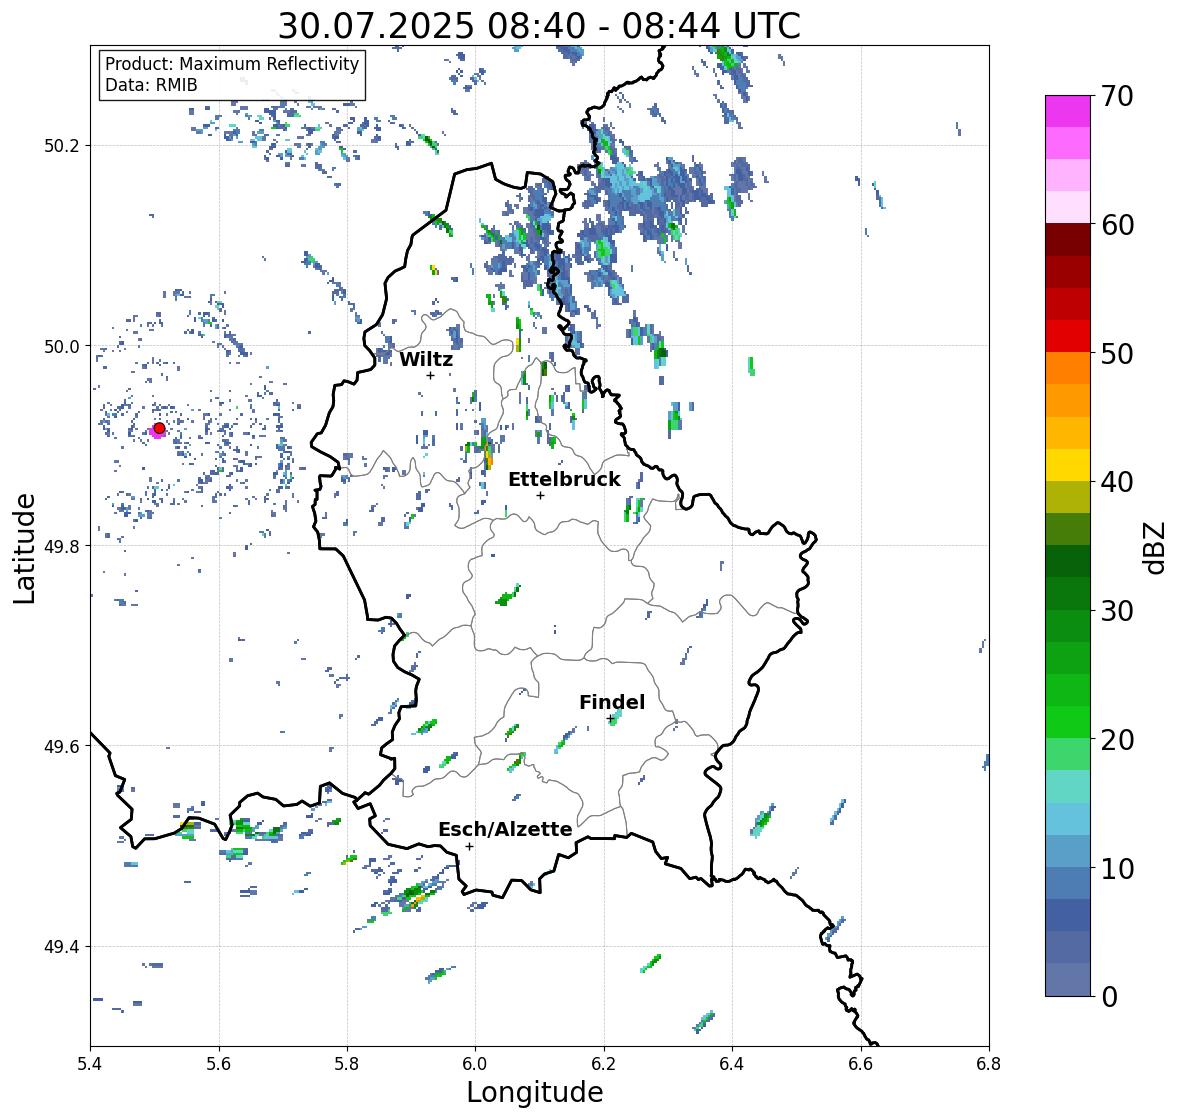Click the plus marker below Esch/Alzette

[469, 846]
